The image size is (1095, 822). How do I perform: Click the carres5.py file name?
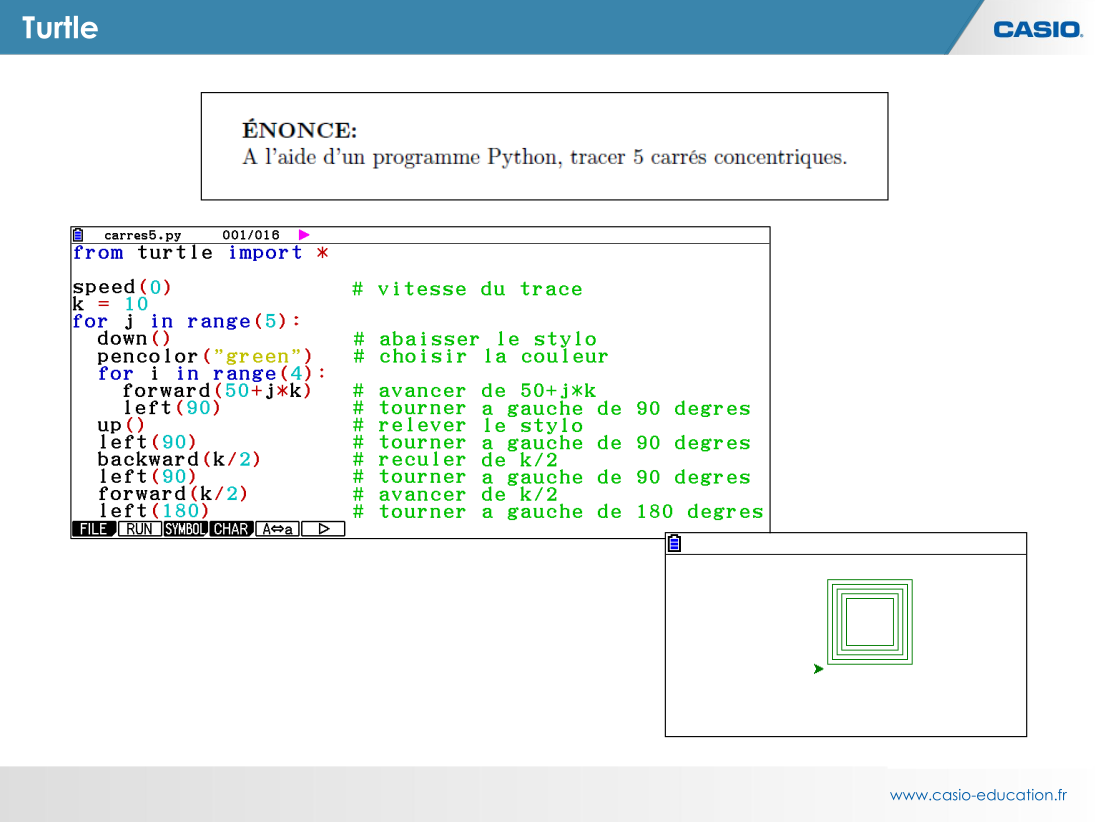pyautogui.click(x=142, y=235)
